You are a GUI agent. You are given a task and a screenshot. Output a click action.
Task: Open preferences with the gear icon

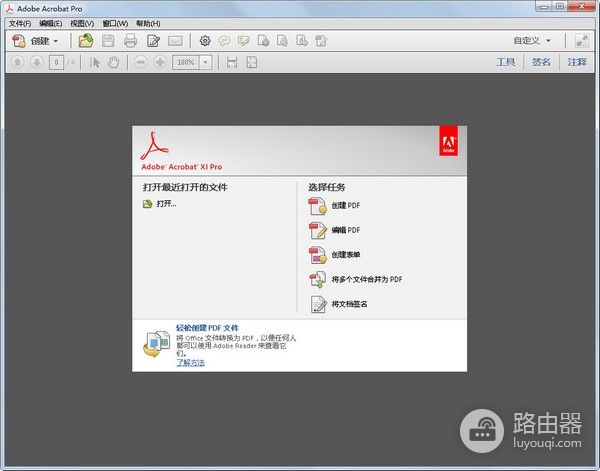coord(205,41)
